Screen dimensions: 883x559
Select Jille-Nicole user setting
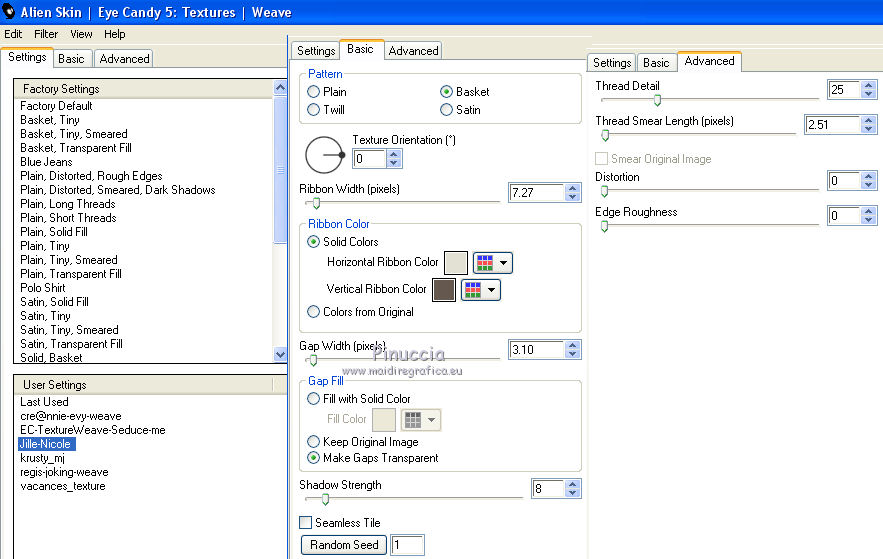[x=46, y=444]
